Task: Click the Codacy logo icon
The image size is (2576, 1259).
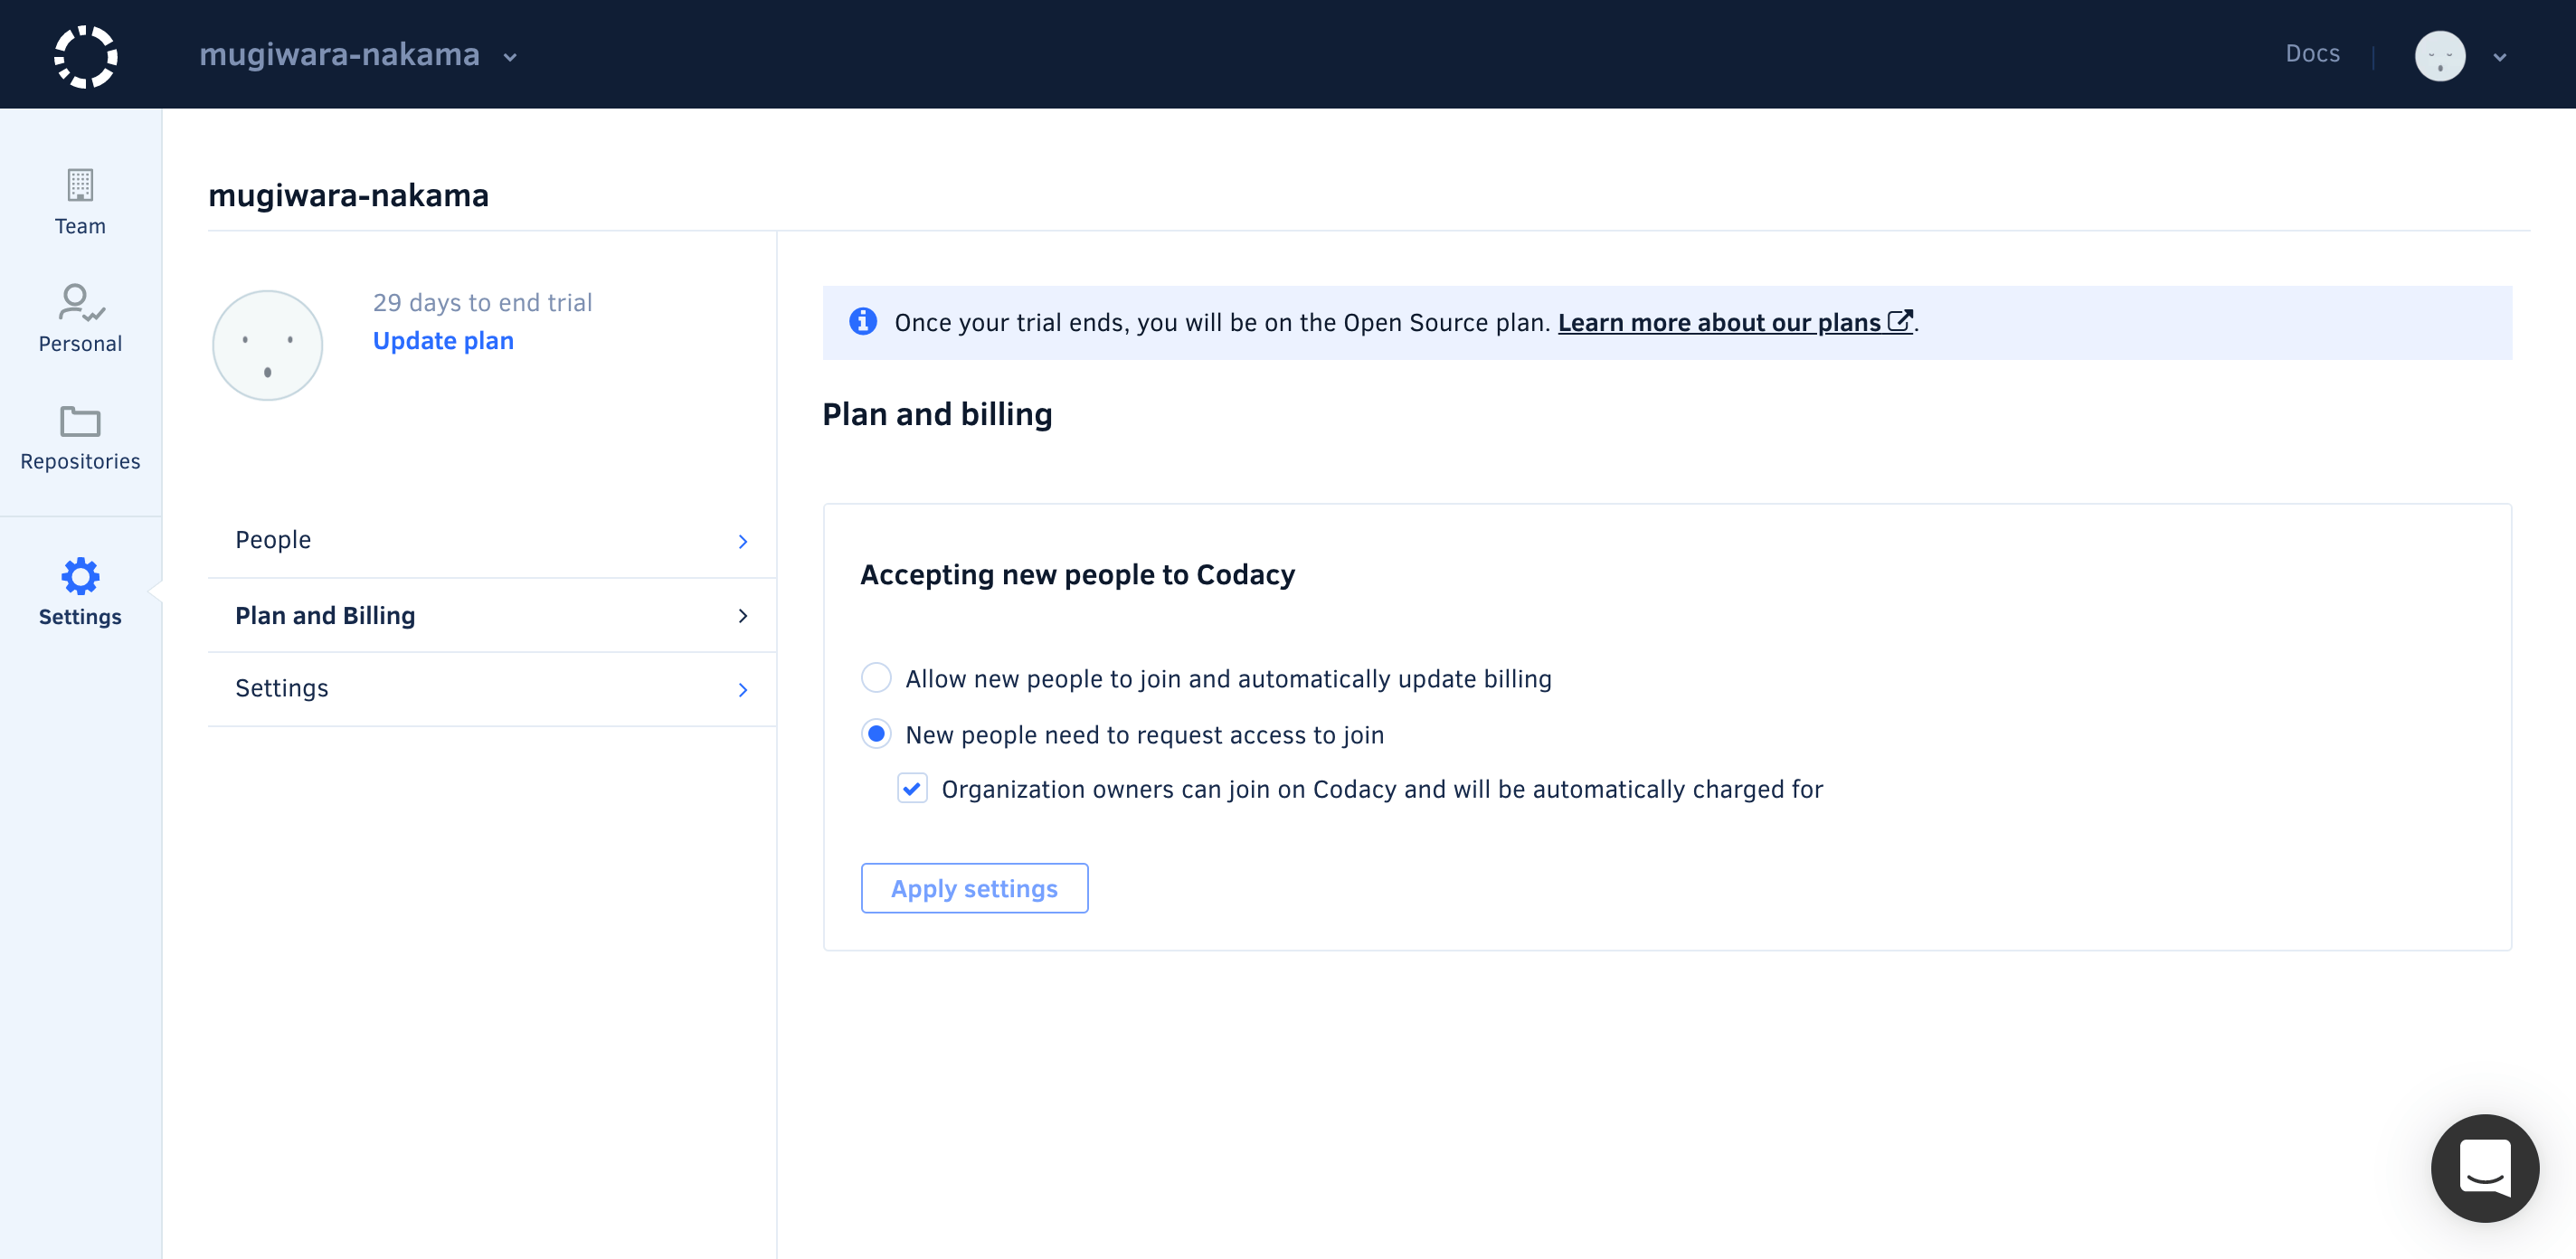Action: (x=85, y=55)
